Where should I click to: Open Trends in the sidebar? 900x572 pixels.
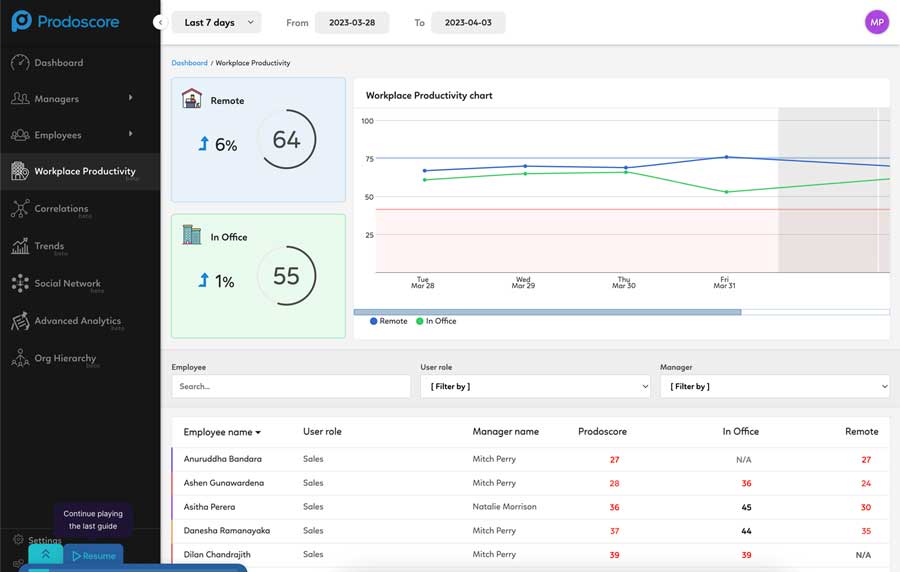tap(49, 246)
